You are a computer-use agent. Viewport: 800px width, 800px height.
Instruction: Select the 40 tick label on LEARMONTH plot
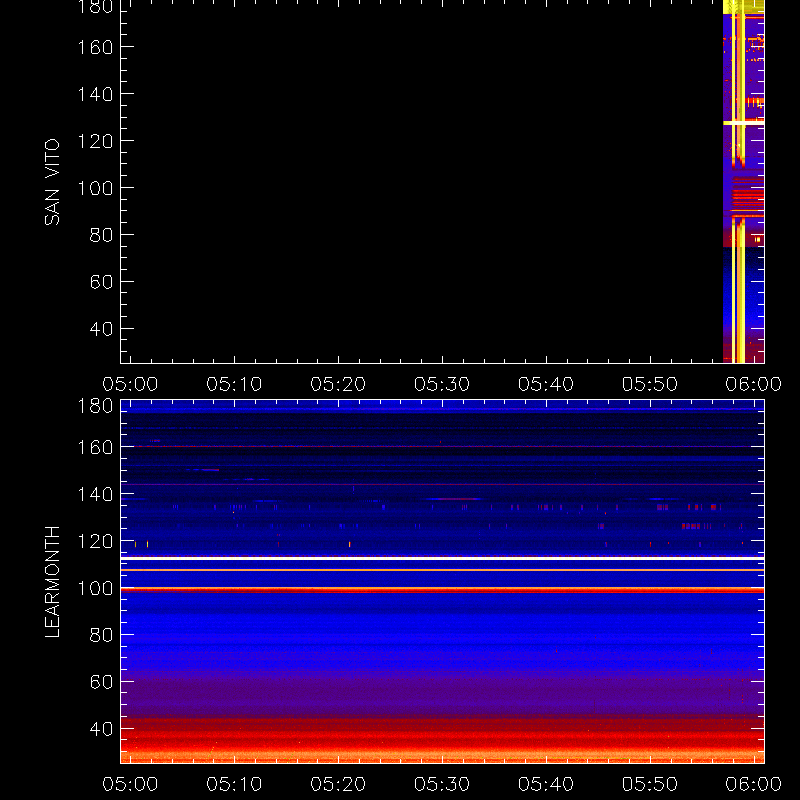101,729
